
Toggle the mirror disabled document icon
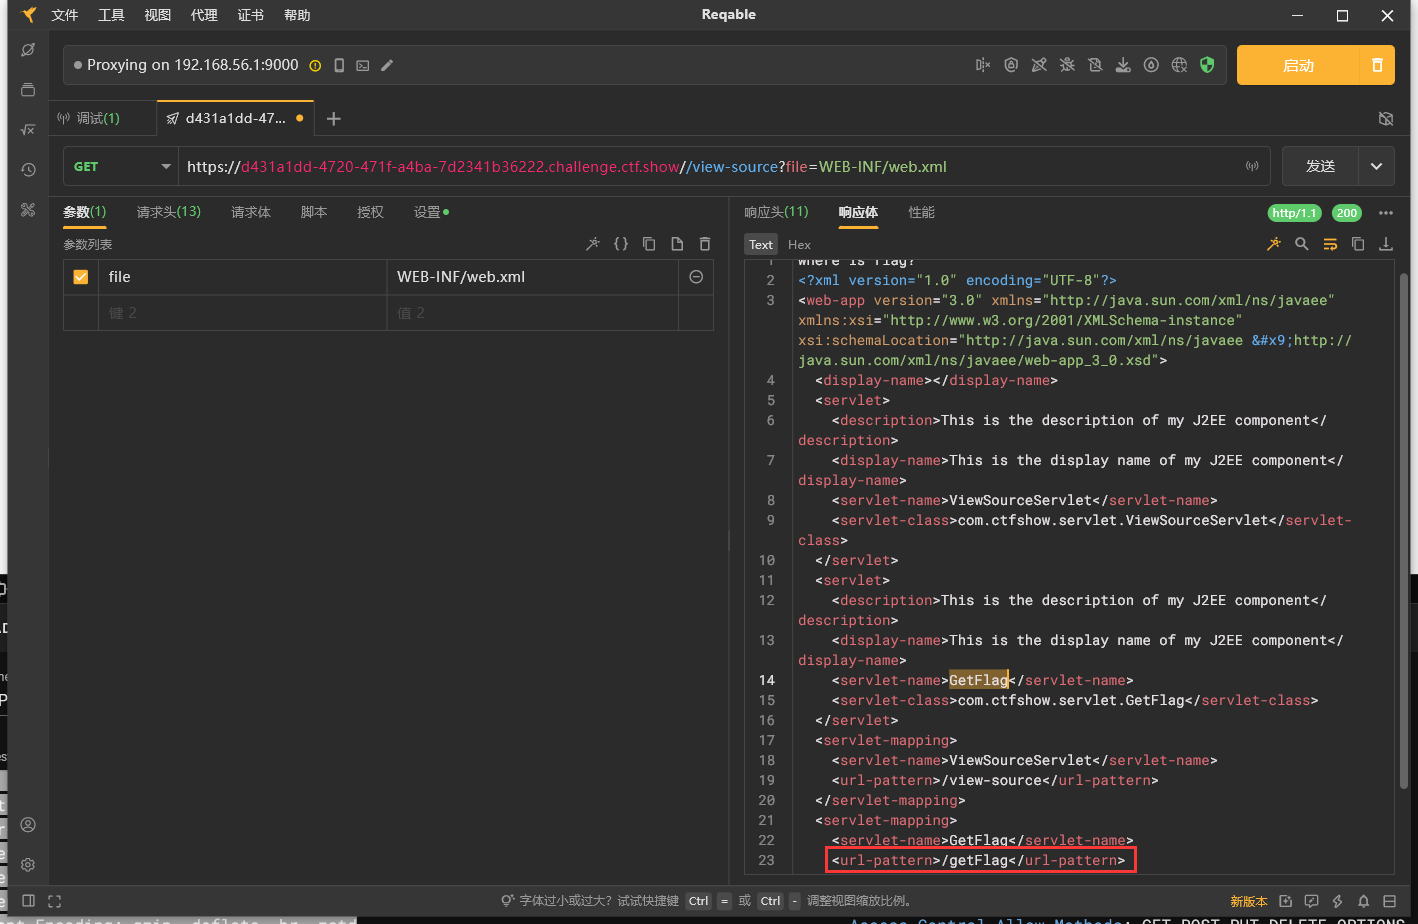1095,65
